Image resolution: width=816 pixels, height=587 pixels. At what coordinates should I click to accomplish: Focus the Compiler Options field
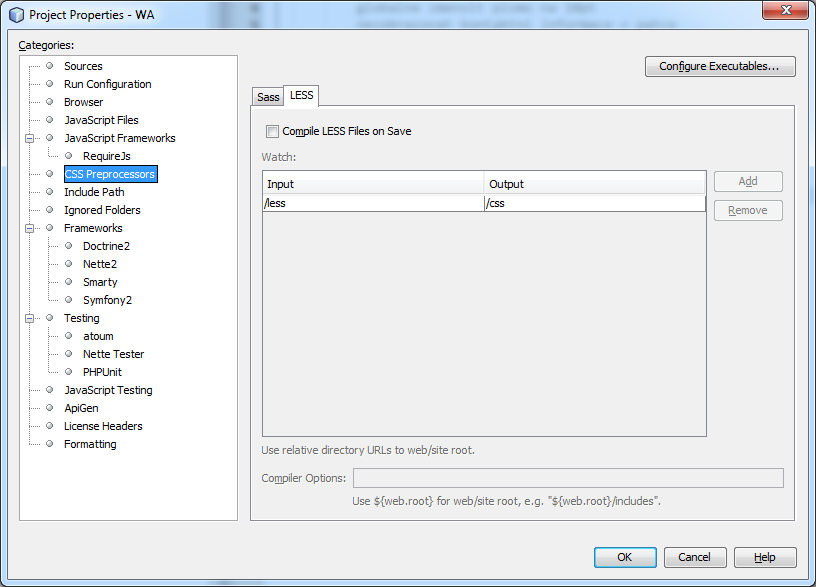click(x=568, y=478)
